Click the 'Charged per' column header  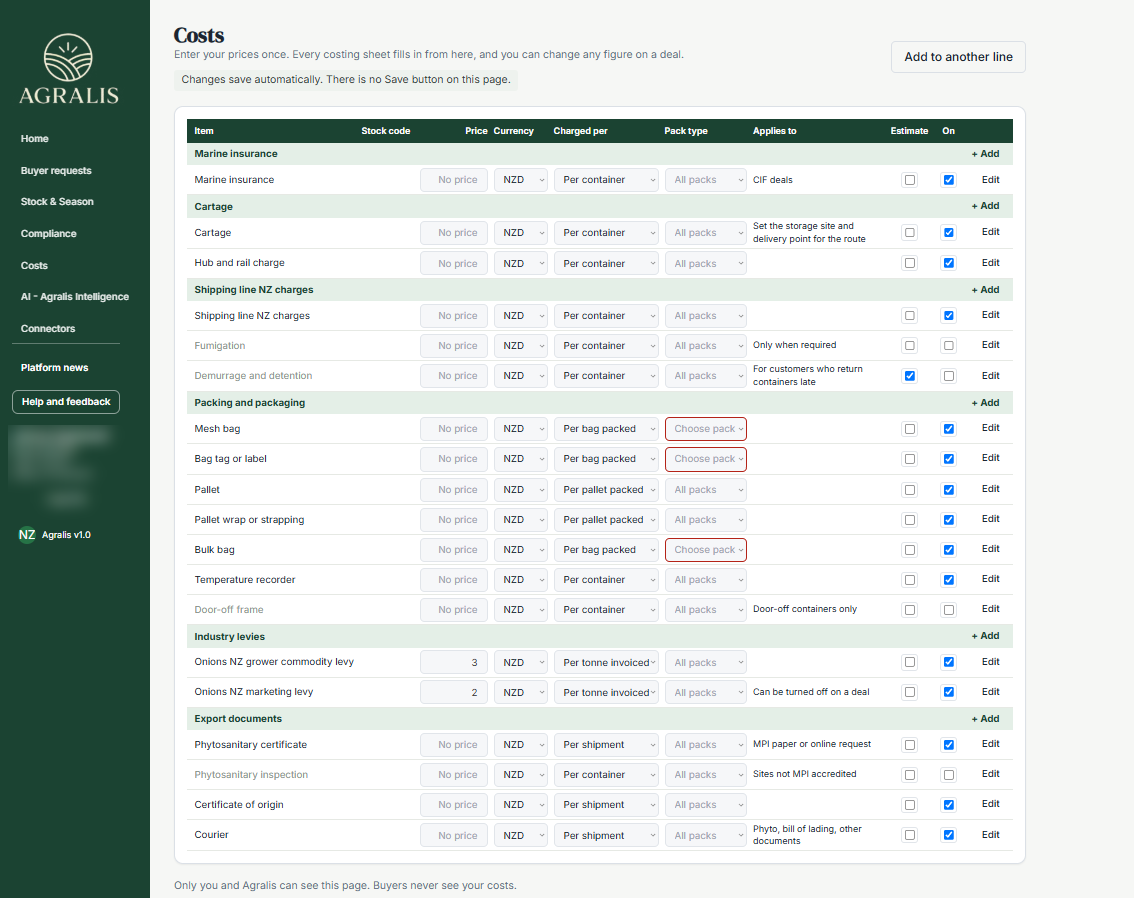click(x=580, y=131)
